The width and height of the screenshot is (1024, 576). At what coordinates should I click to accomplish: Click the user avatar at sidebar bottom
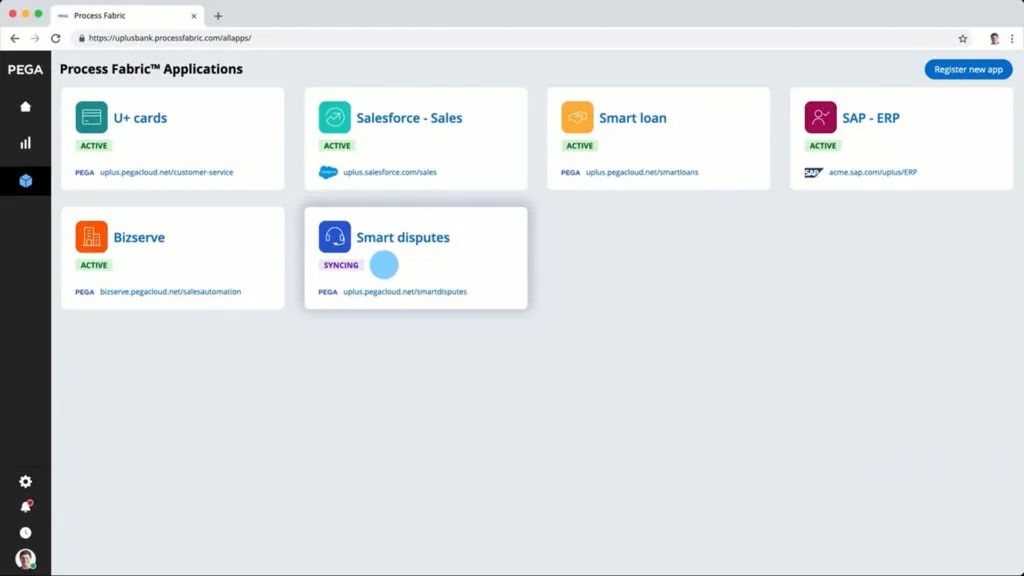pos(25,559)
